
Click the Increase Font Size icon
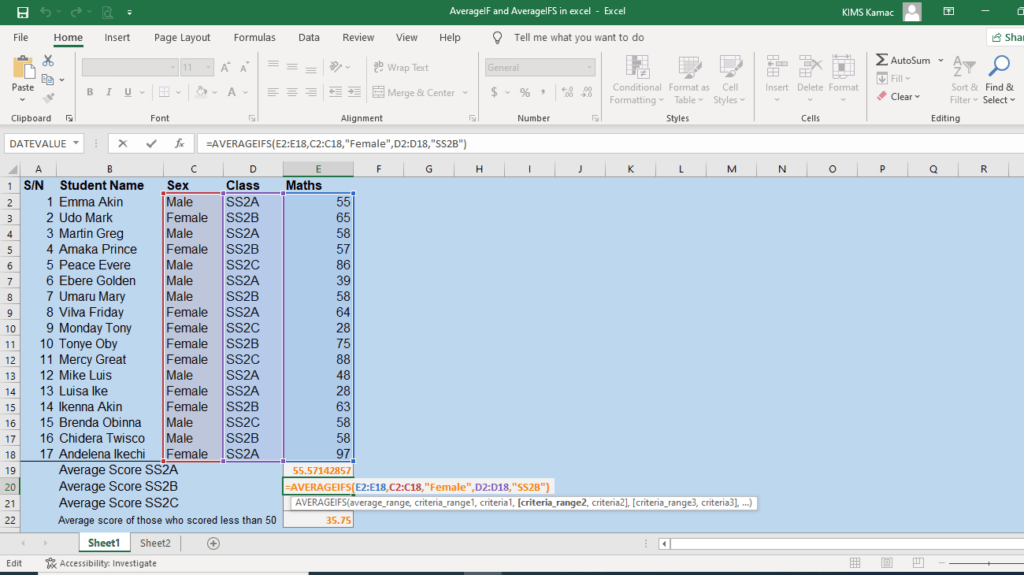point(225,67)
